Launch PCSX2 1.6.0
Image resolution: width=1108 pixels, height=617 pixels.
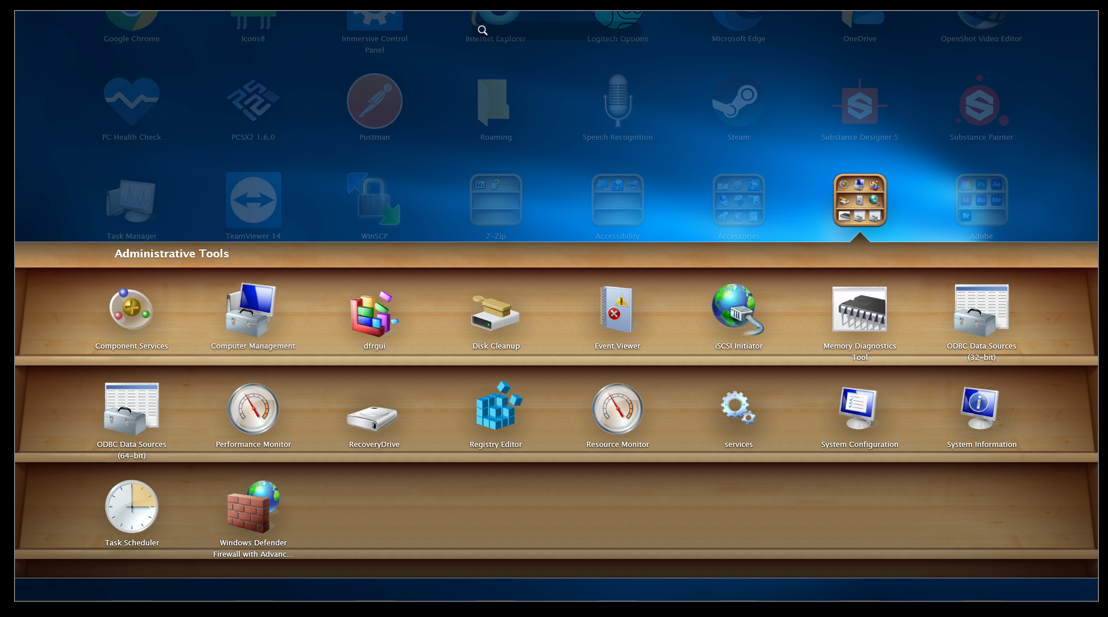coord(253,102)
